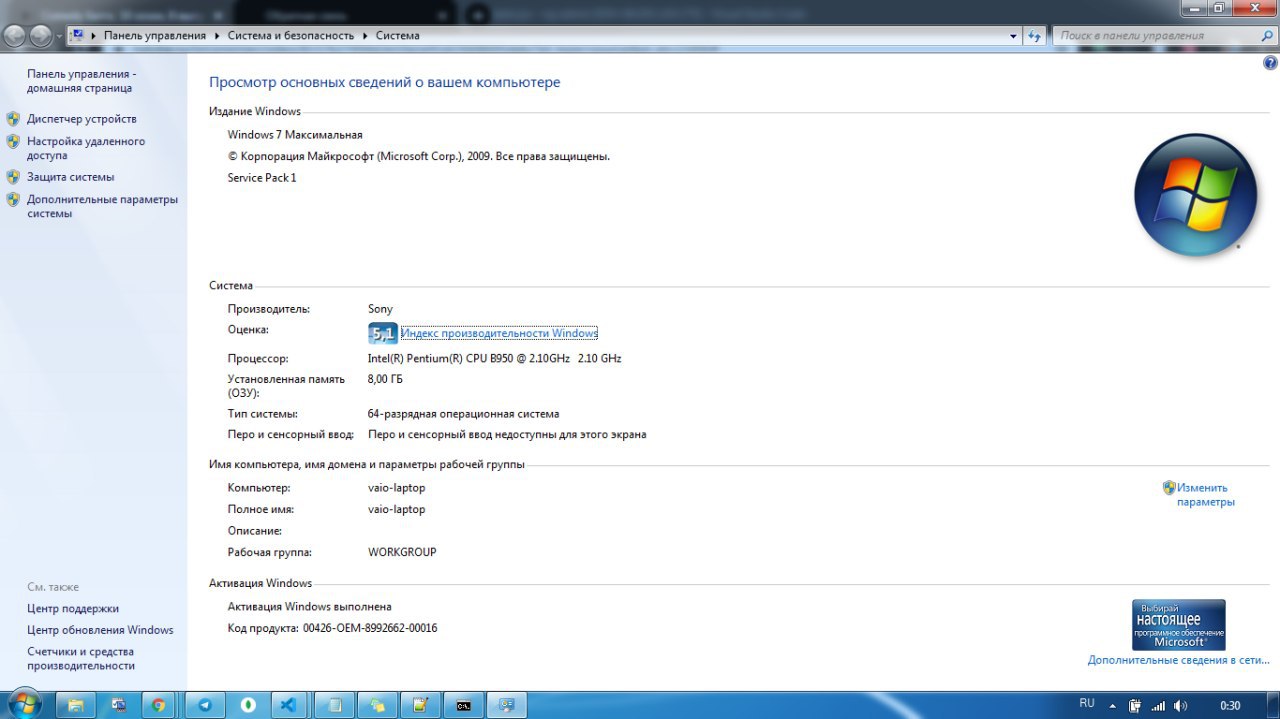Image resolution: width=1280 pixels, height=719 pixels.
Task: Open 'Центр обновления Windows' link
Action: click(100, 630)
